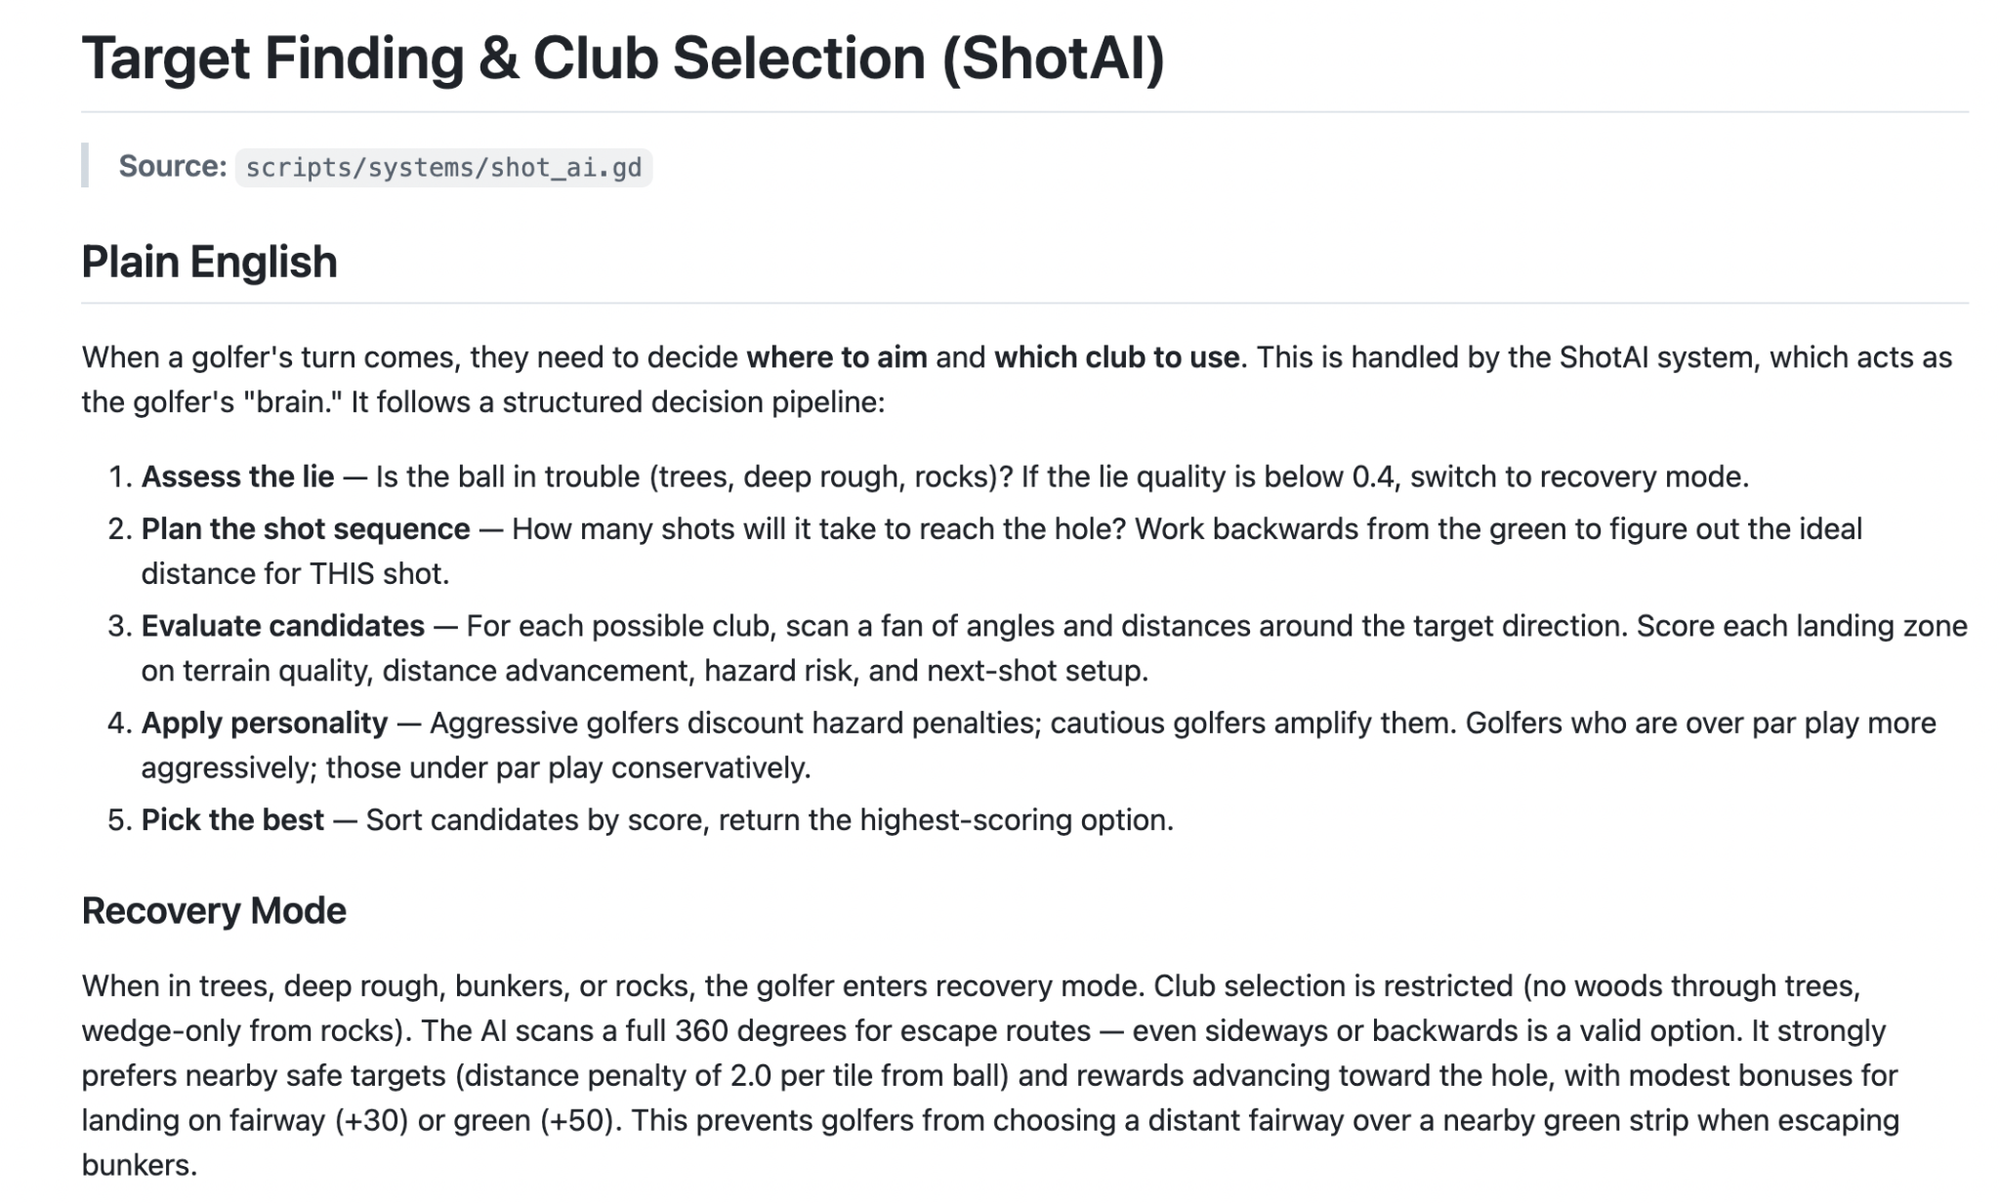The width and height of the screenshot is (2000, 1203).
Task: Click the bold "which club to use" phrase
Action: (x=1116, y=357)
